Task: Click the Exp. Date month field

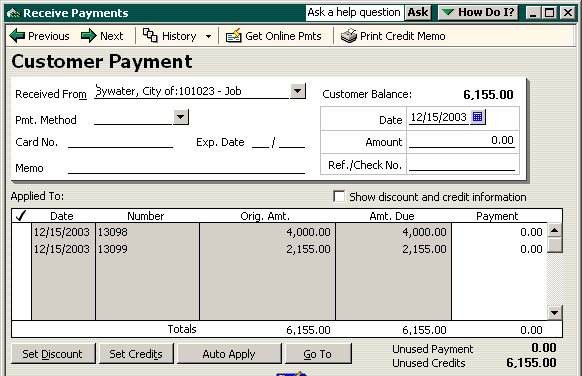Action: pyautogui.click(x=260, y=142)
